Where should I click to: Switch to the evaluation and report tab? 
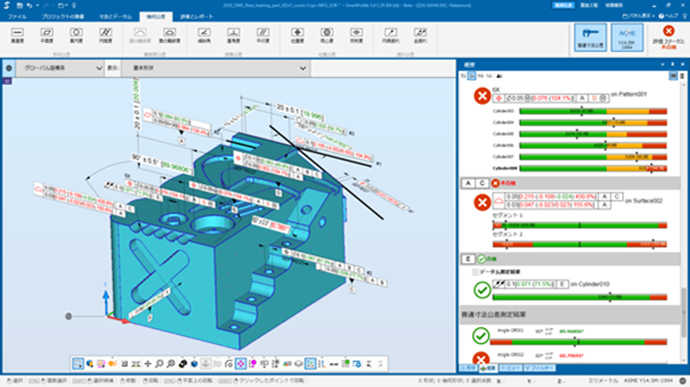tap(196, 16)
